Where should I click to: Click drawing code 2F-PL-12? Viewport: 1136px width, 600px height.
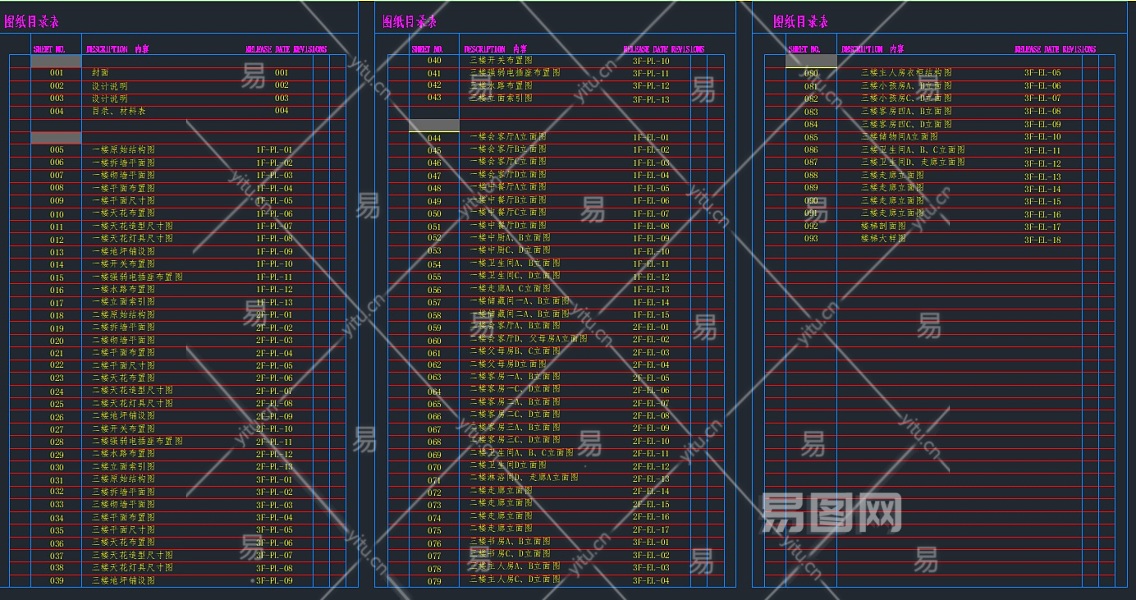tap(275, 454)
